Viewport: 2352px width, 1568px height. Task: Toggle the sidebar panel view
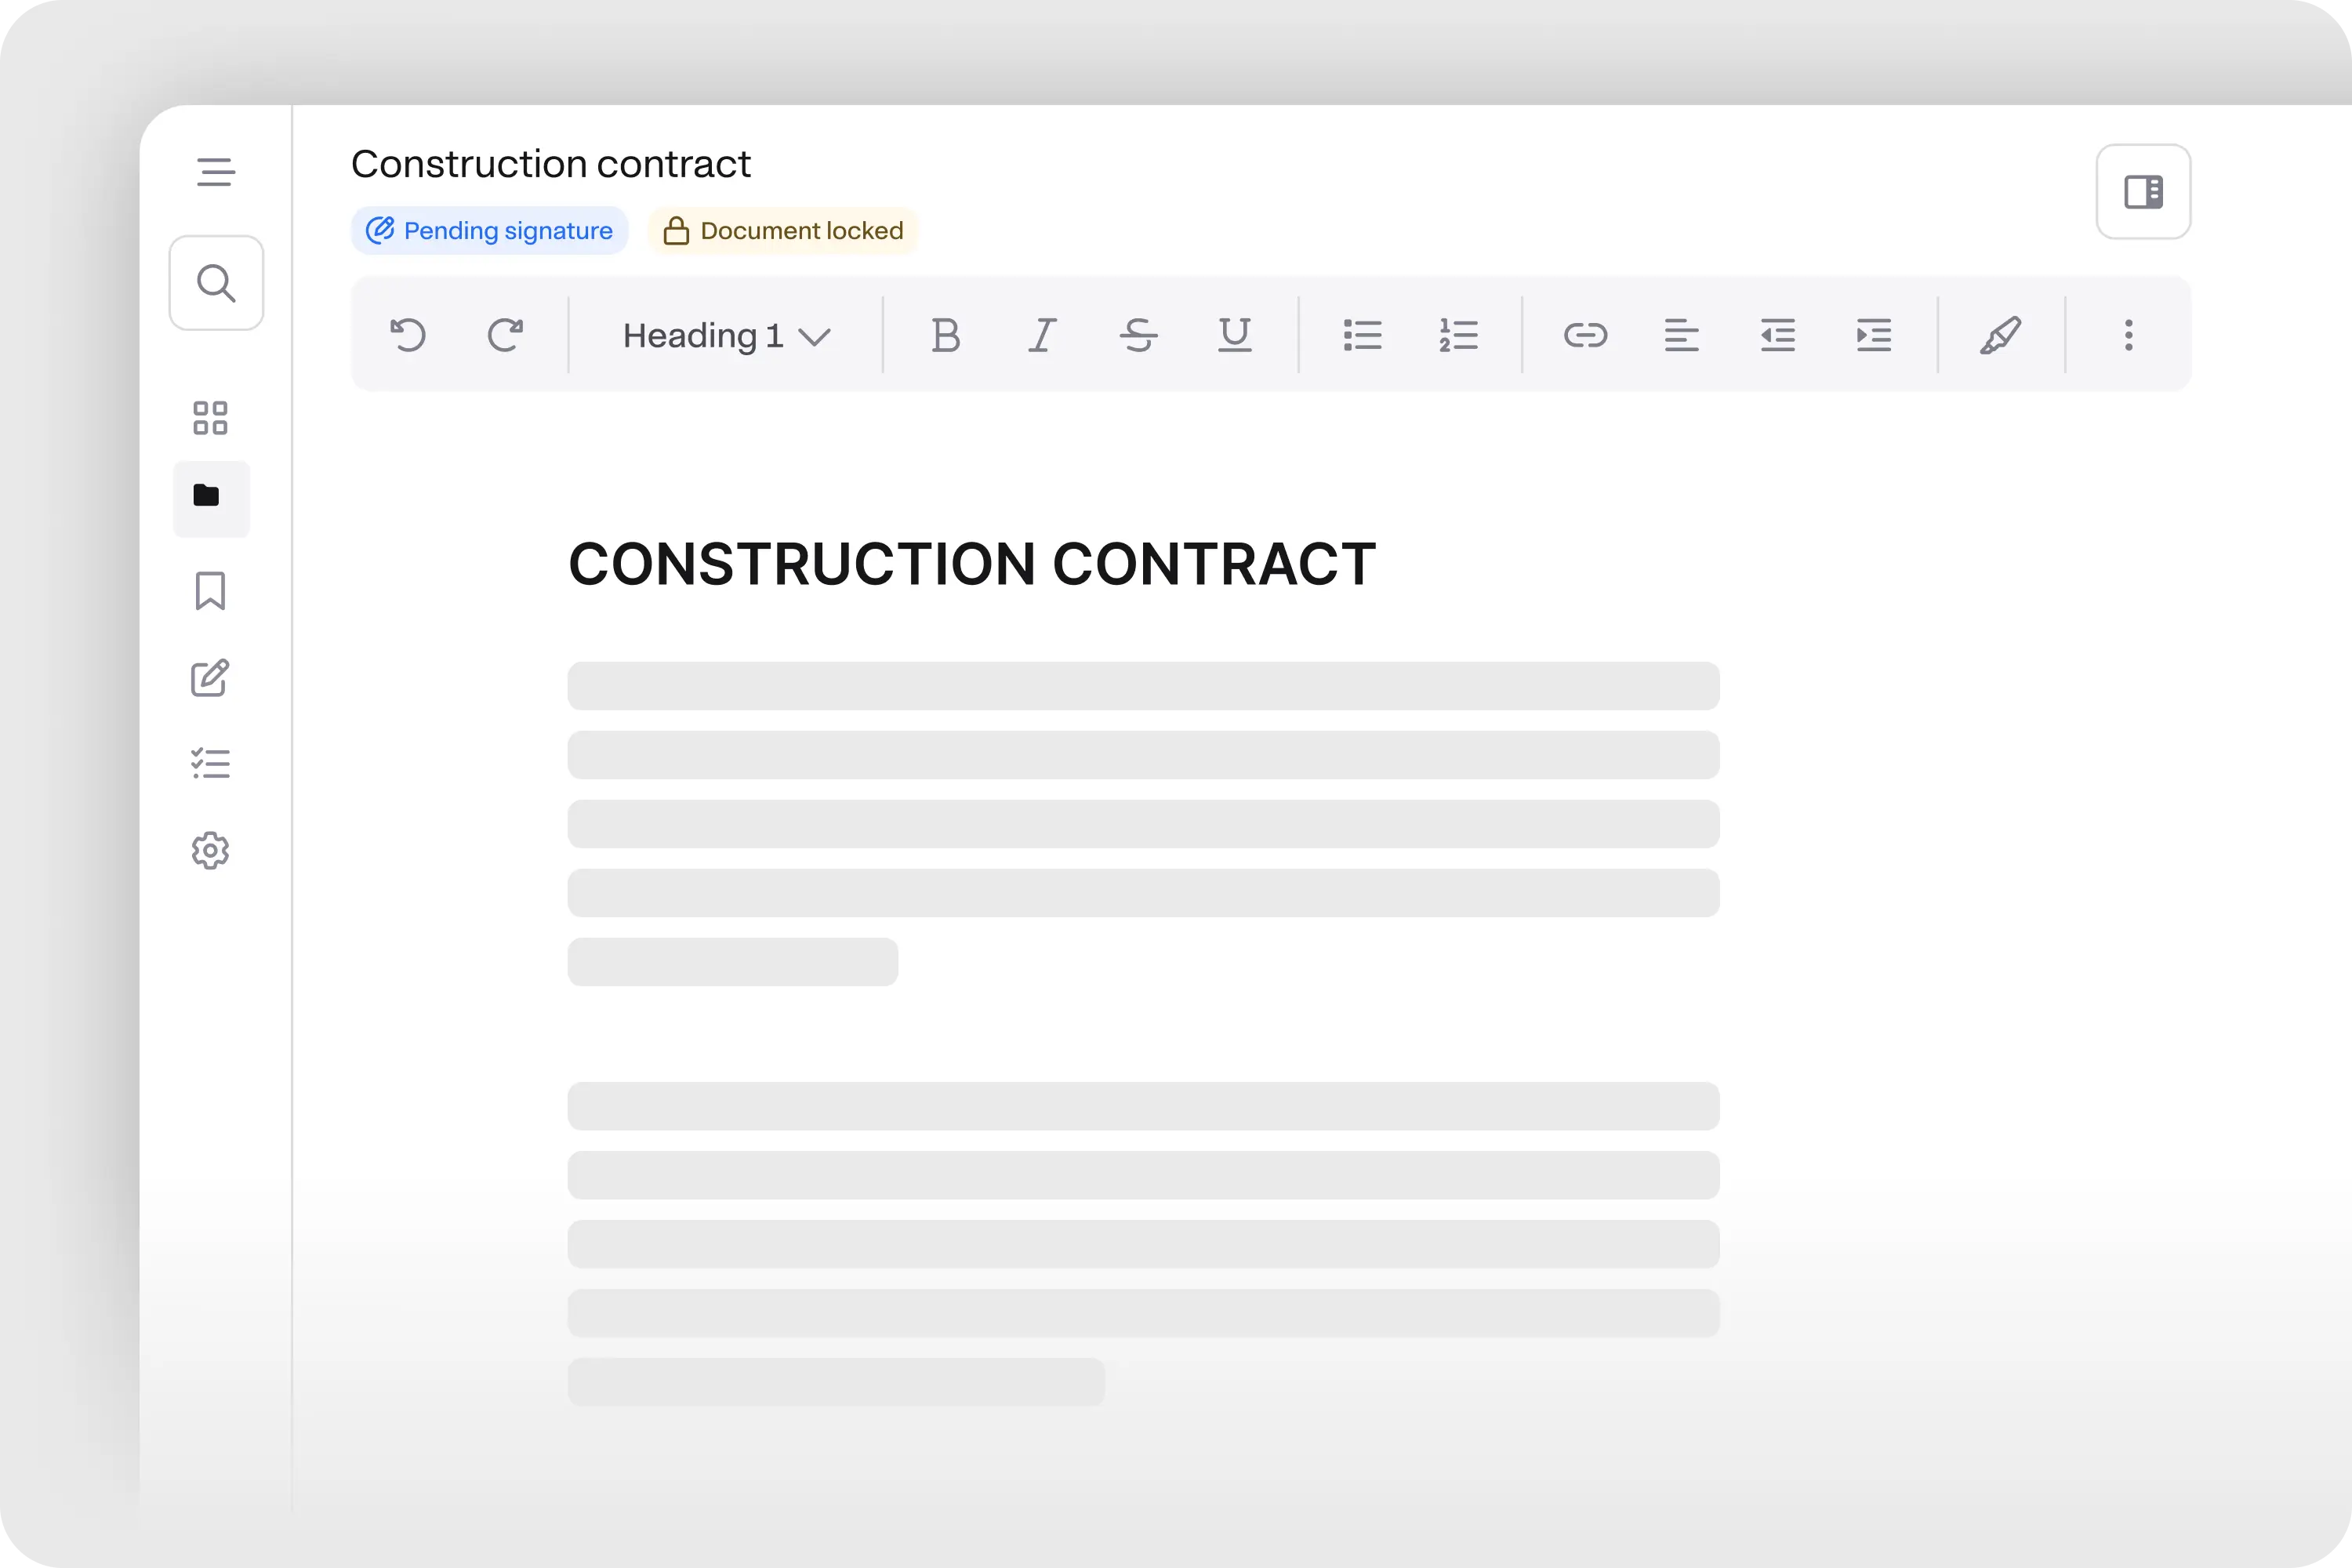(x=2143, y=193)
